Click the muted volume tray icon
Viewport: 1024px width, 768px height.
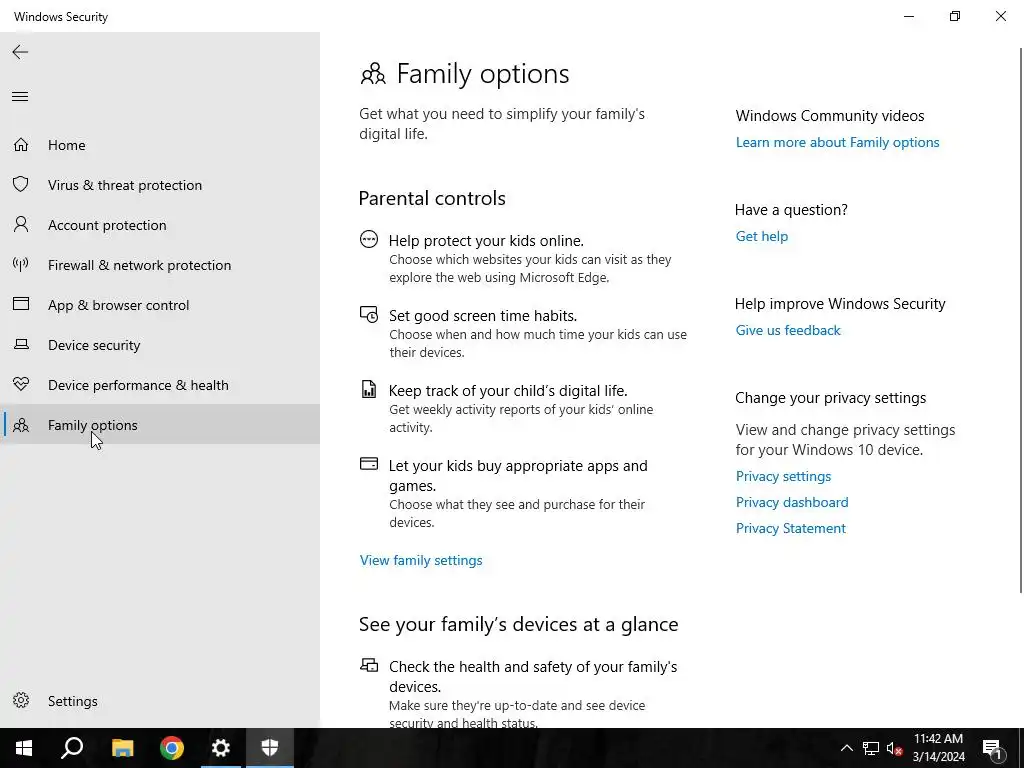(895, 748)
